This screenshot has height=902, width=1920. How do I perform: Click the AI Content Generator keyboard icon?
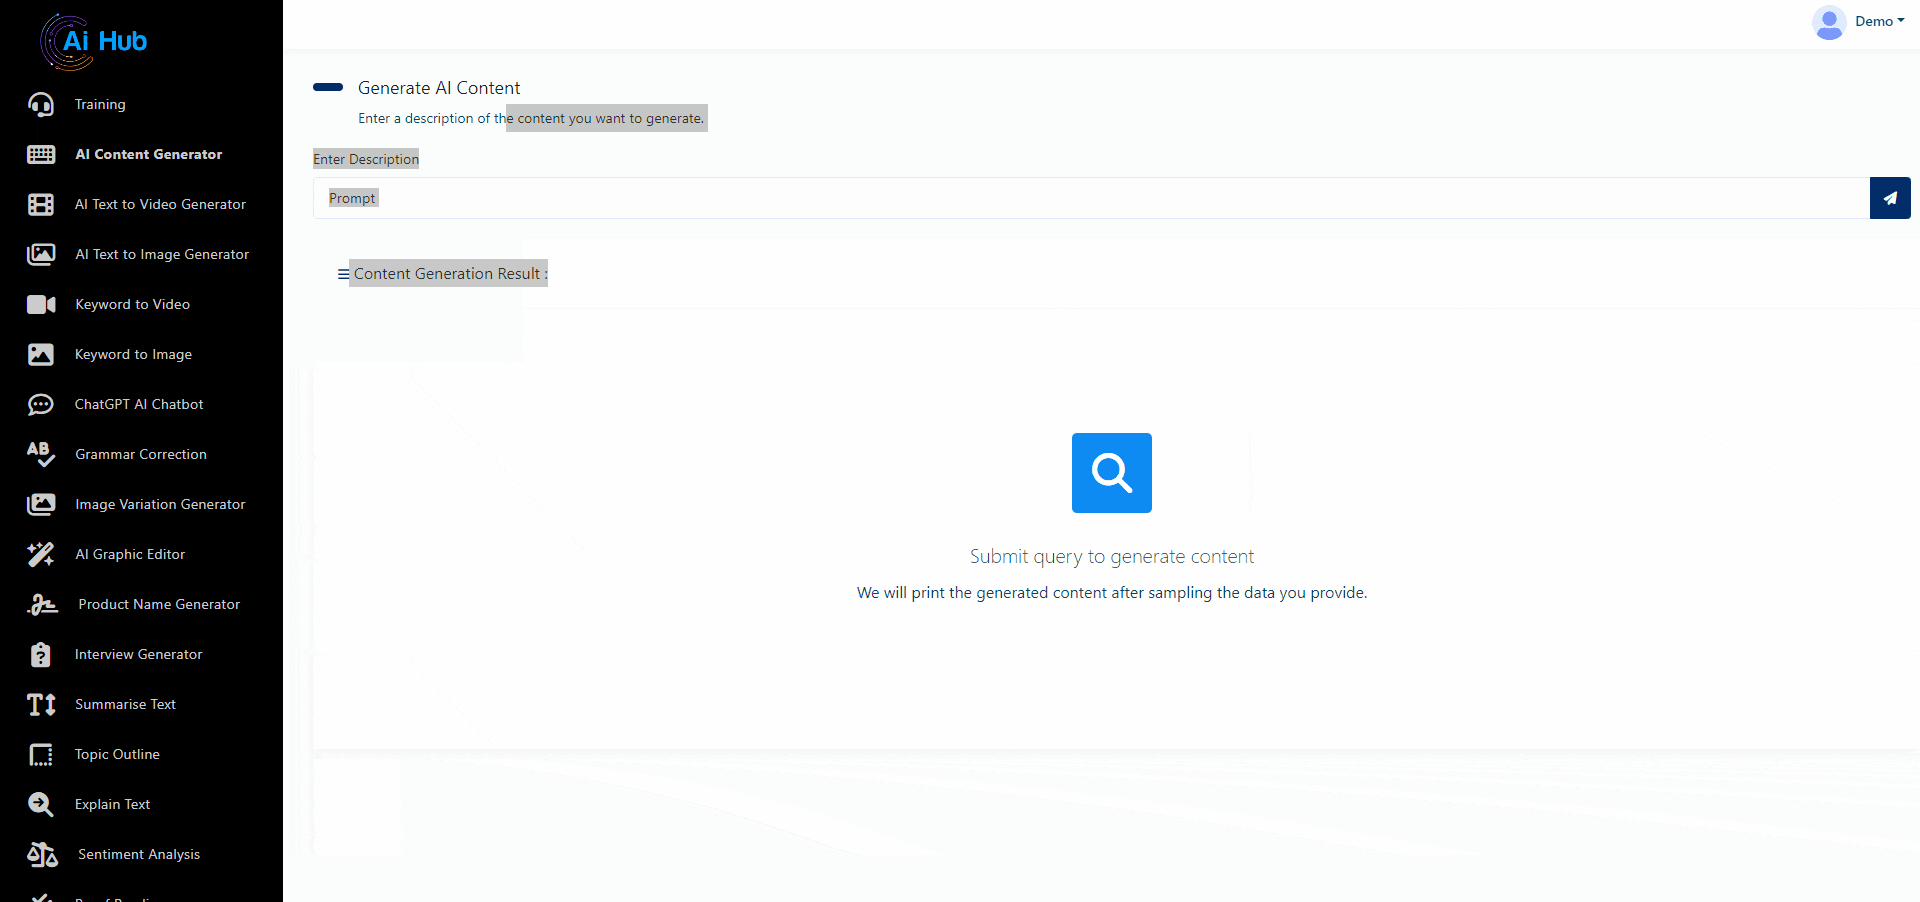click(41, 154)
